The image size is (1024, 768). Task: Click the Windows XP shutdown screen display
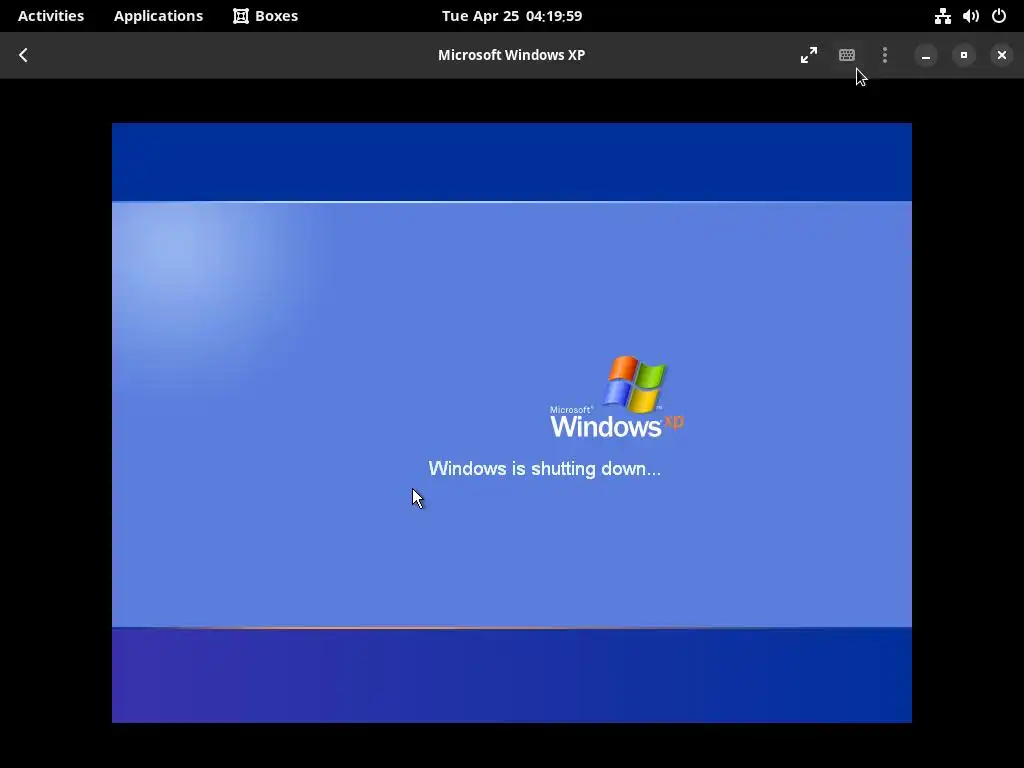tap(511, 423)
